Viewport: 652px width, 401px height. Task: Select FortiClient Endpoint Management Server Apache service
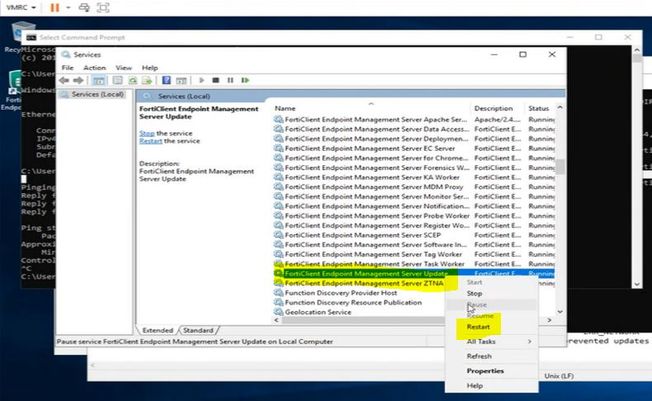(414, 119)
